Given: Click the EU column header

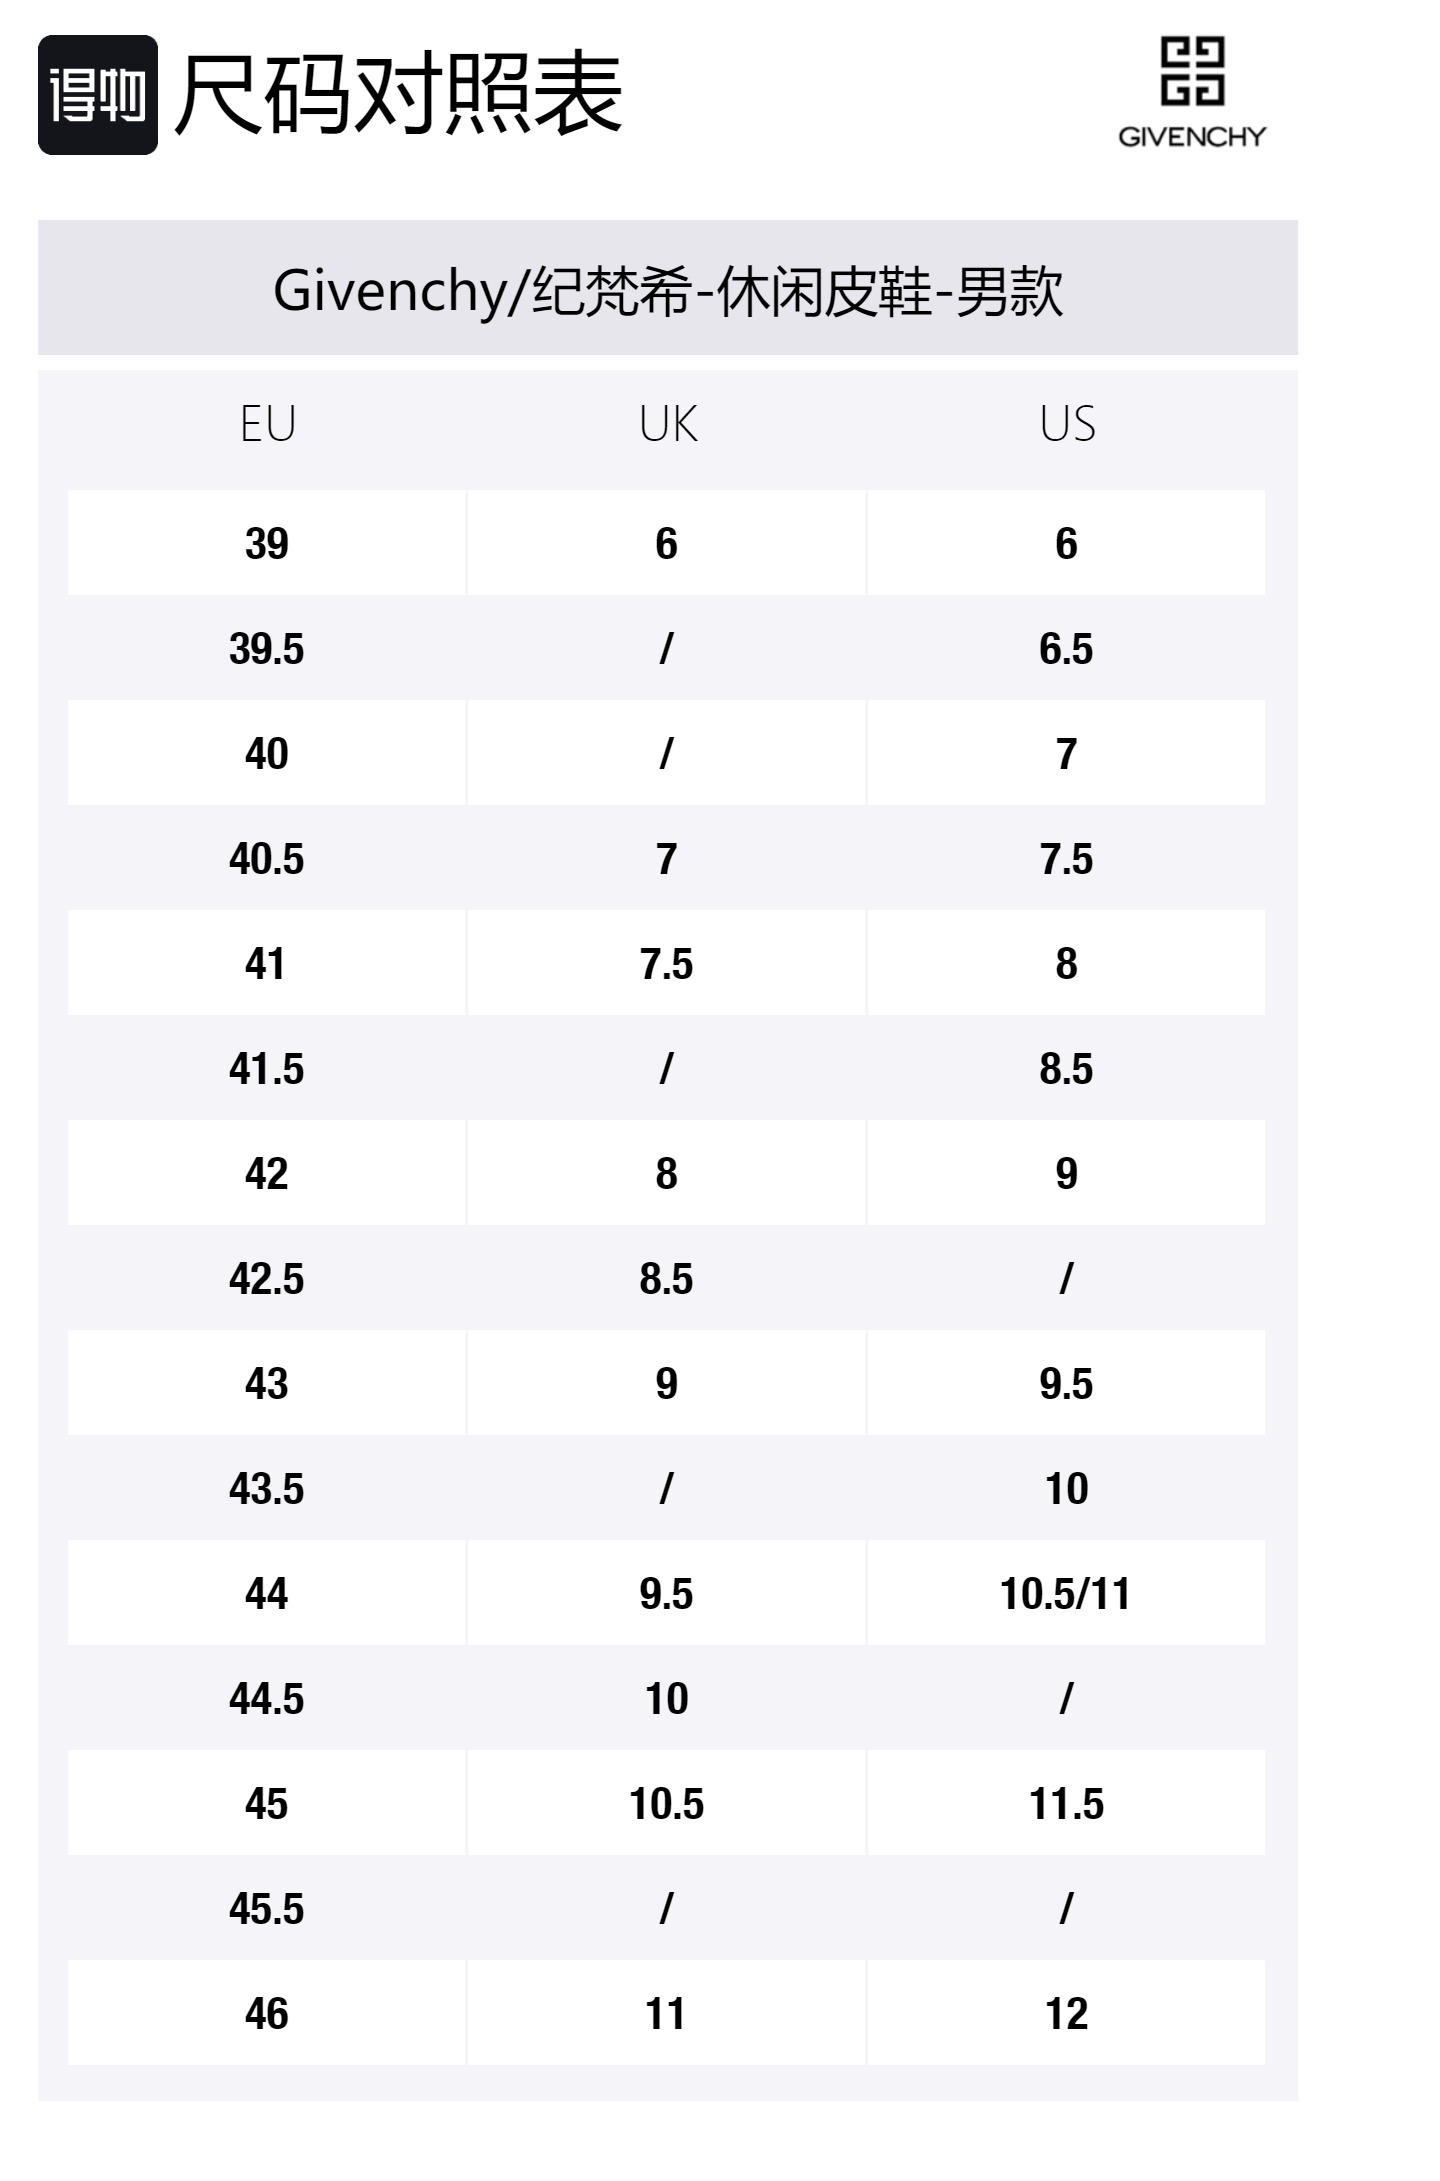Looking at the screenshot, I should point(267,425).
